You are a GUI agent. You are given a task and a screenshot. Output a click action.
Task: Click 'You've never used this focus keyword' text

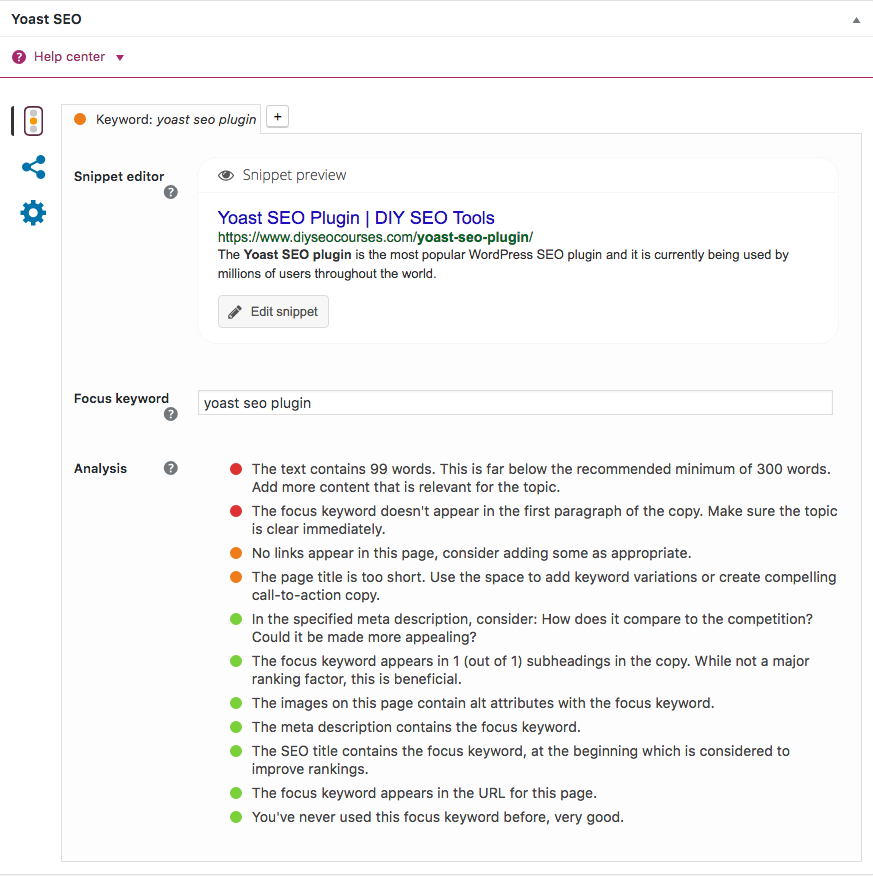coord(437,817)
